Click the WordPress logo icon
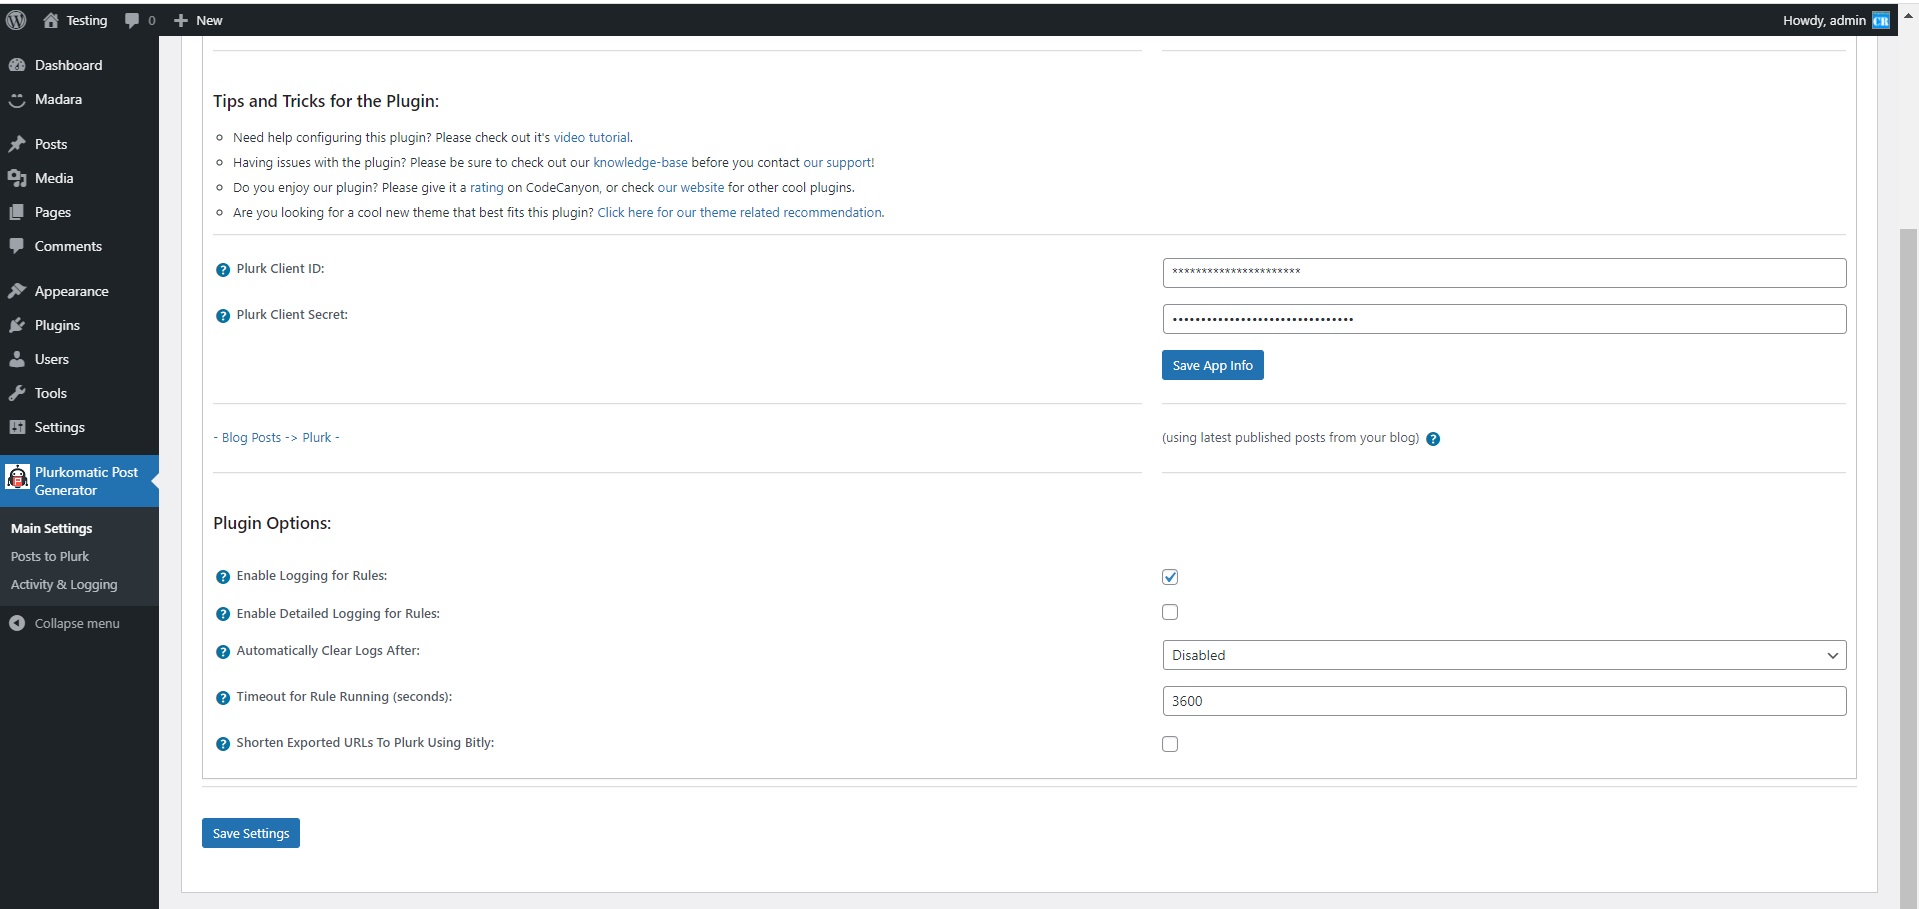Image resolution: width=1919 pixels, height=909 pixels. tap(16, 20)
